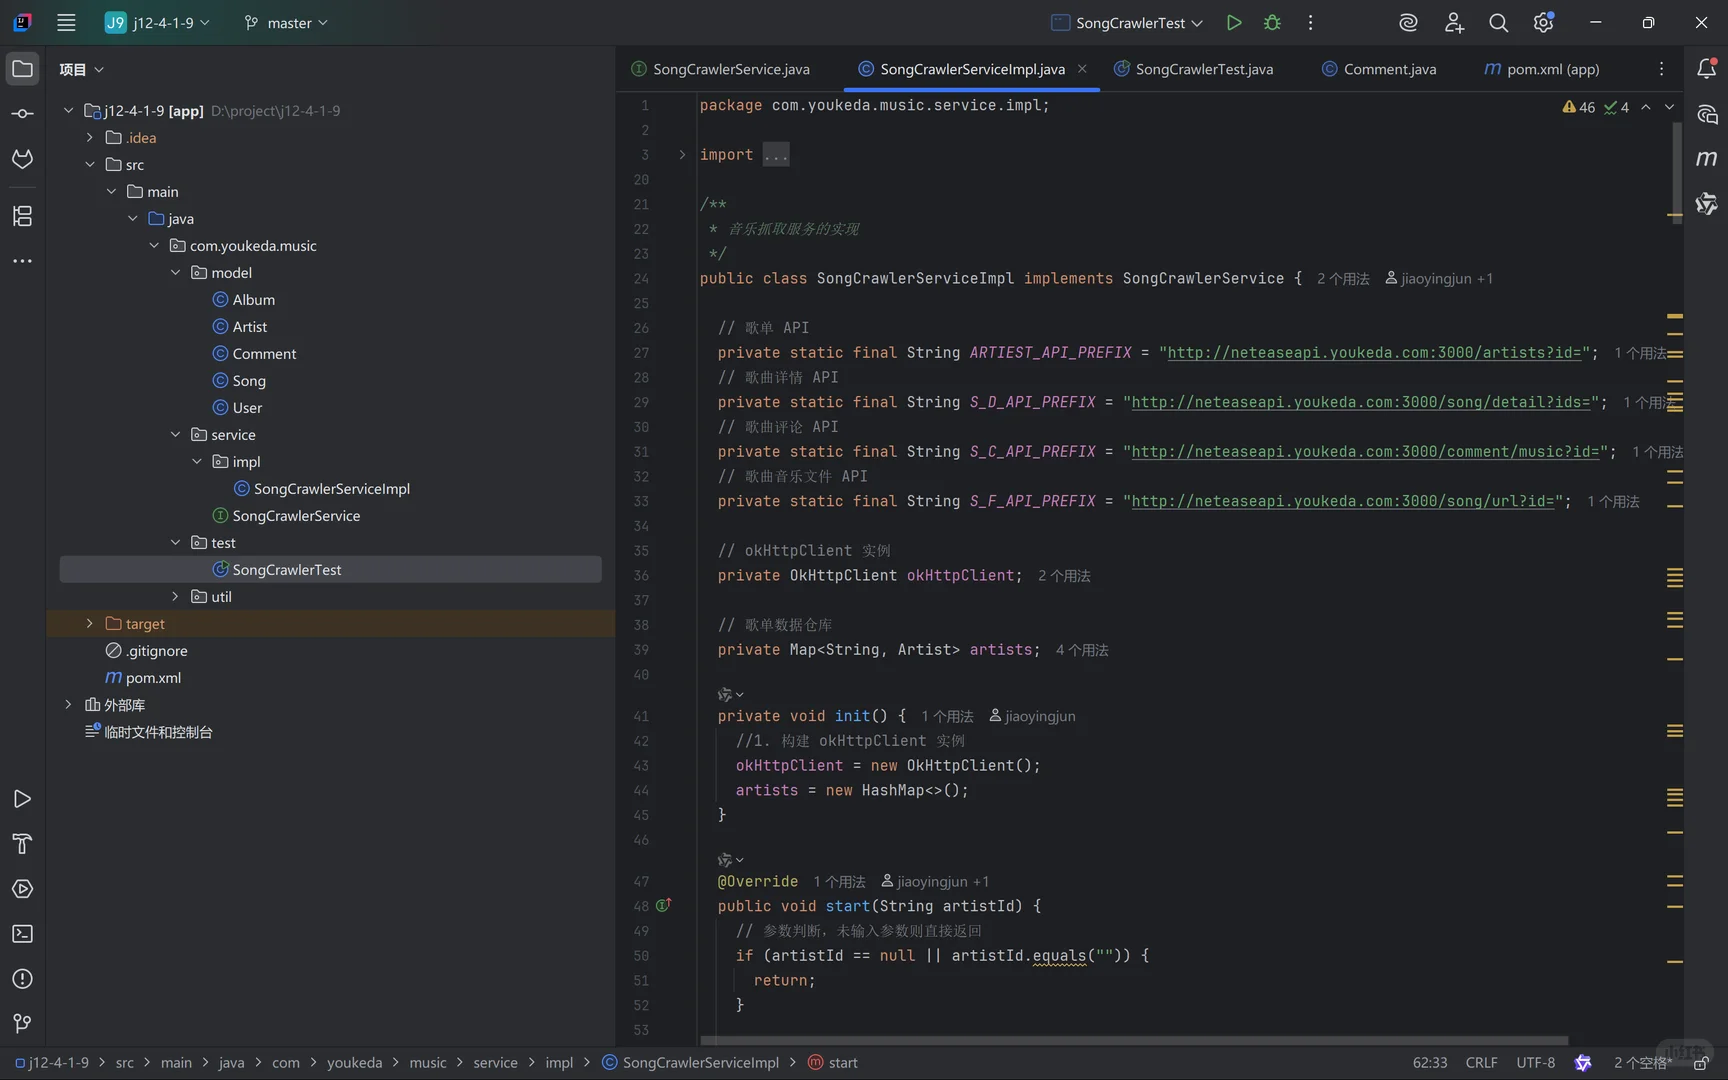Image resolution: width=1728 pixels, height=1080 pixels.
Task: Switch to the Comment.java tab
Action: [1388, 69]
